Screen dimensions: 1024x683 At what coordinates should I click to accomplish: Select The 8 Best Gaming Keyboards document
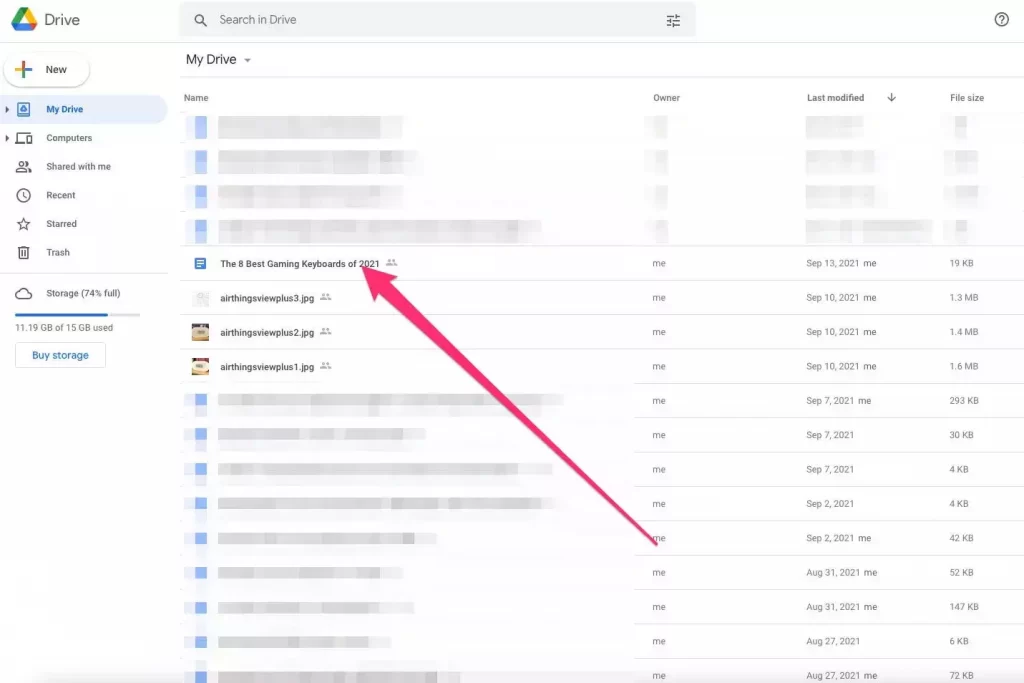click(299, 264)
